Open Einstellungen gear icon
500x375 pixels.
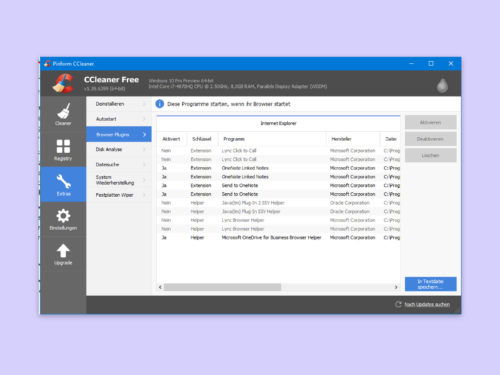click(63, 216)
